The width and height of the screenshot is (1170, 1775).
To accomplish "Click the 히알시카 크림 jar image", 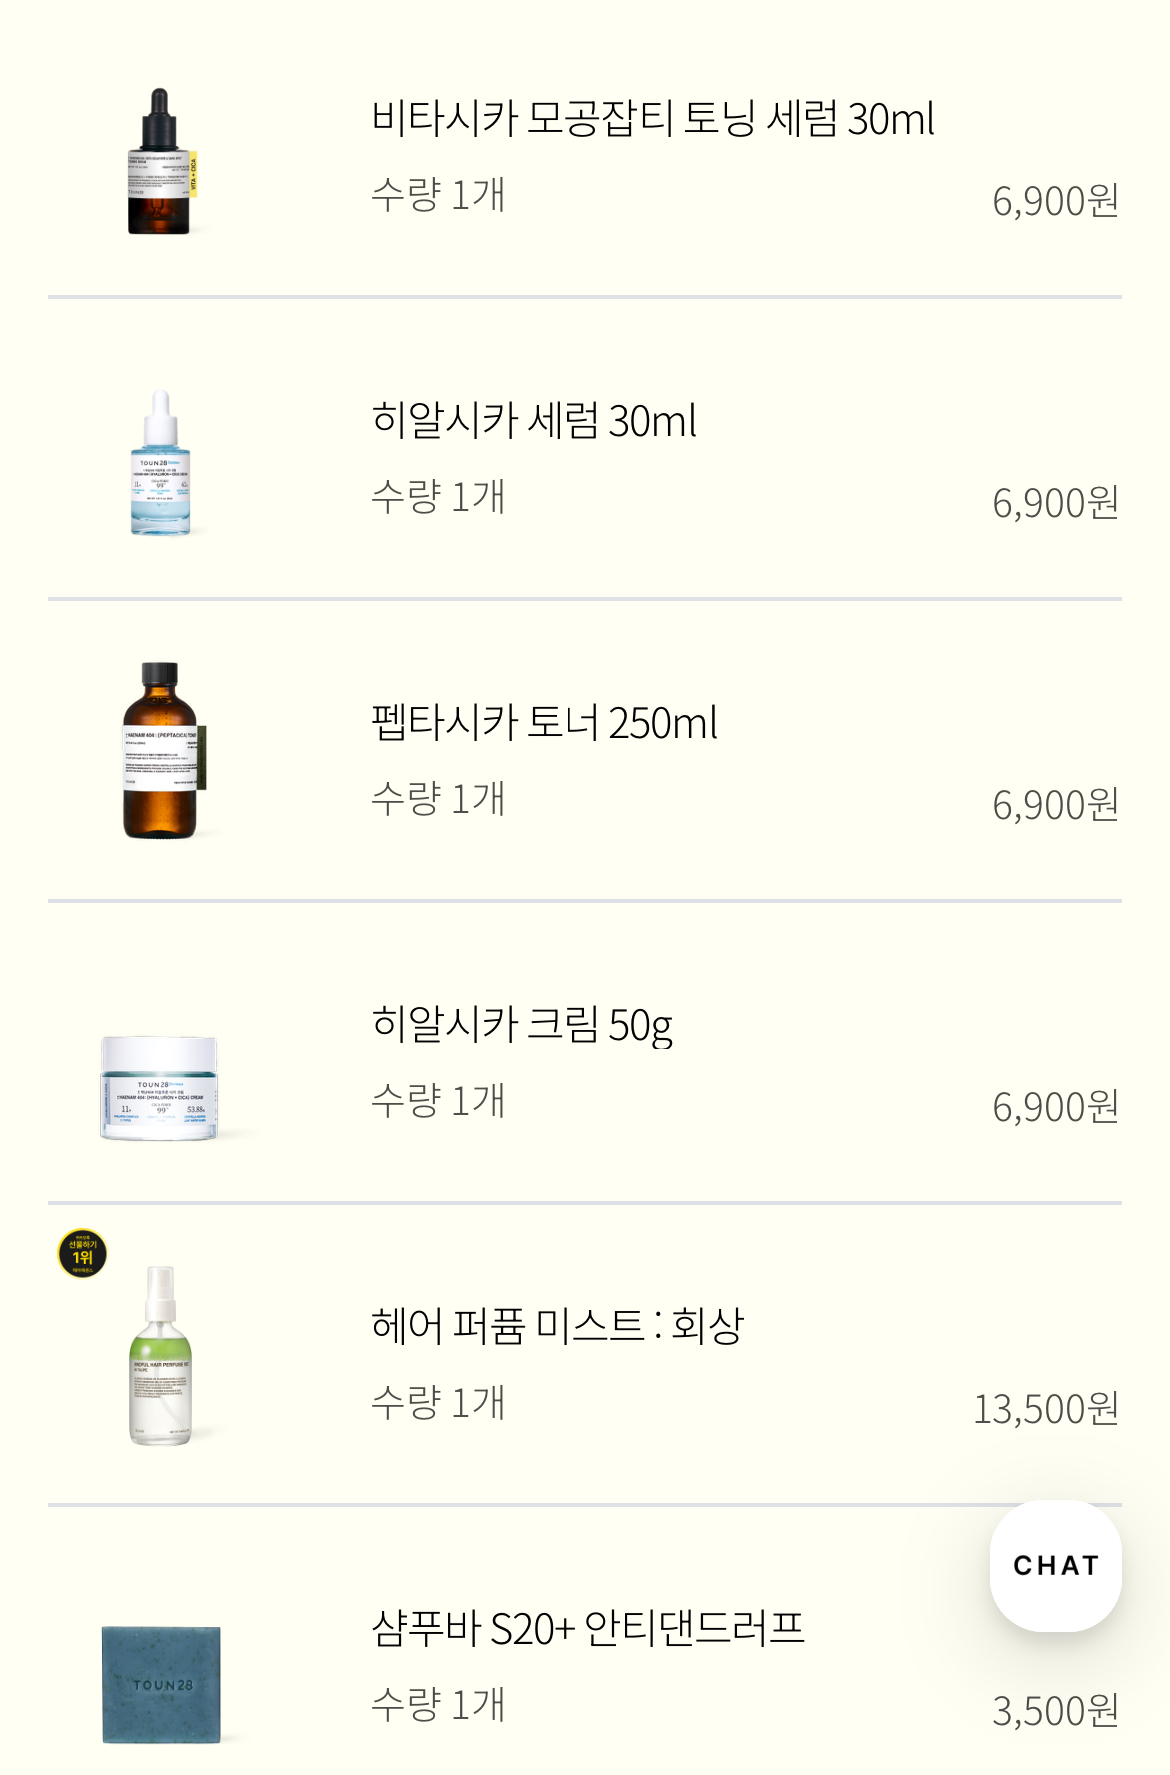I will tap(159, 1088).
